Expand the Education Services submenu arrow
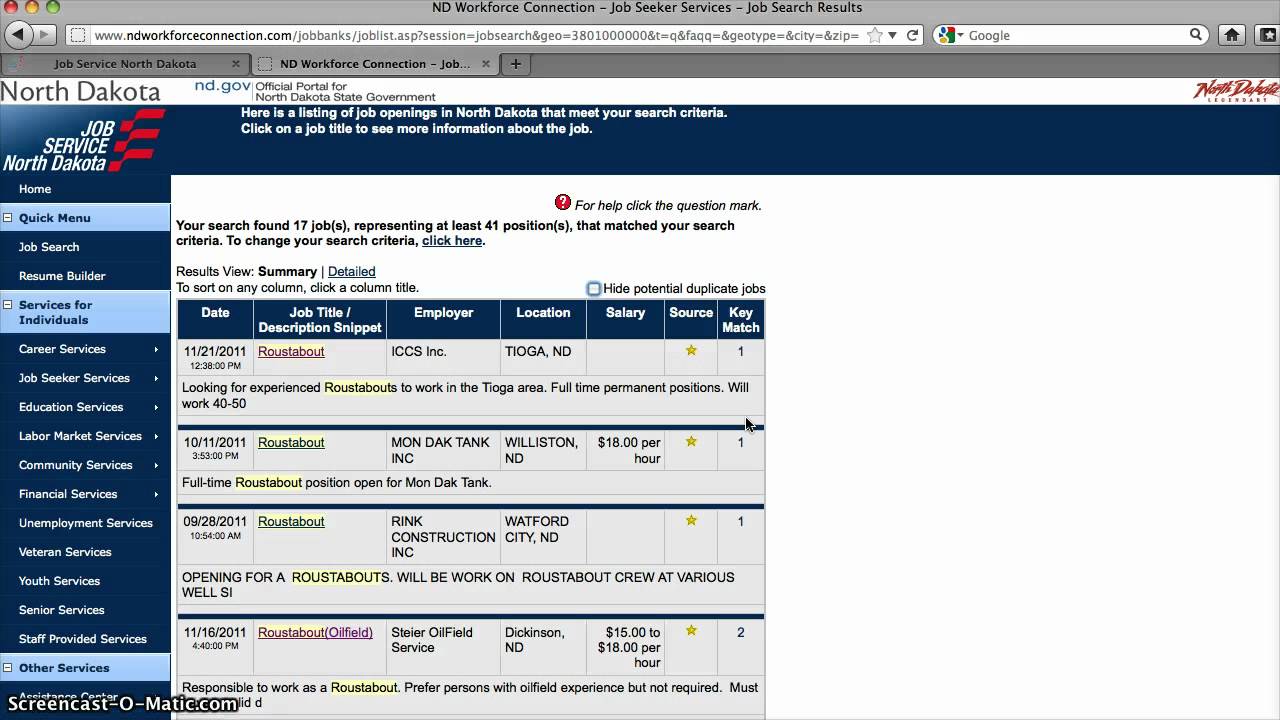This screenshot has width=1280, height=720. click(156, 407)
